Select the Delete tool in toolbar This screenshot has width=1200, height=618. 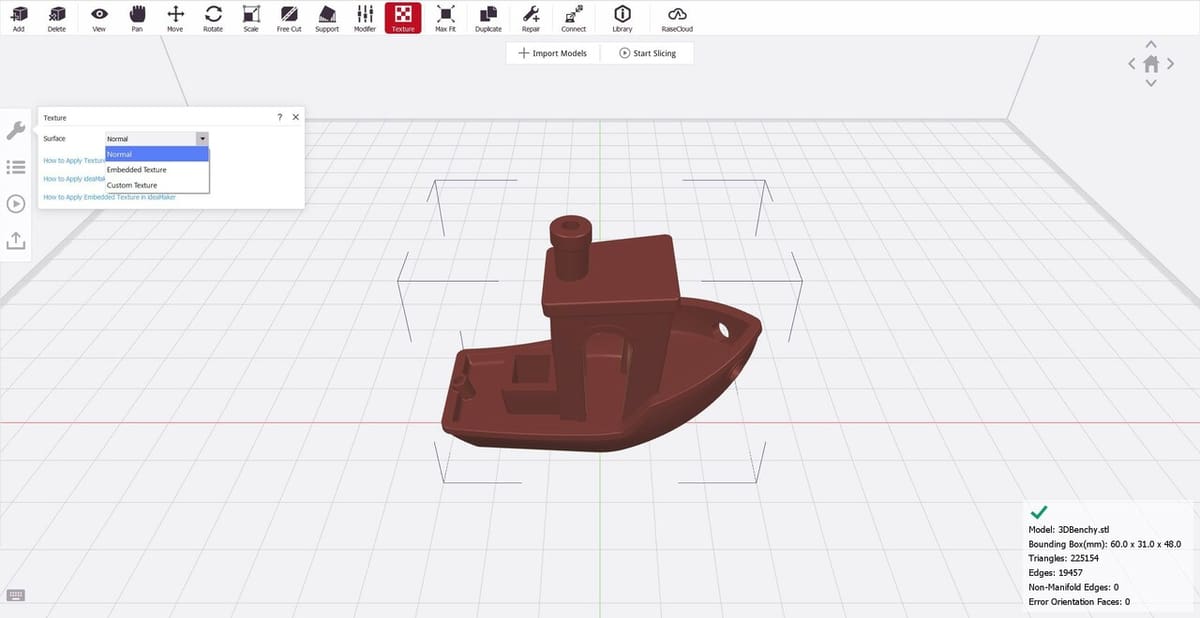pyautogui.click(x=57, y=18)
